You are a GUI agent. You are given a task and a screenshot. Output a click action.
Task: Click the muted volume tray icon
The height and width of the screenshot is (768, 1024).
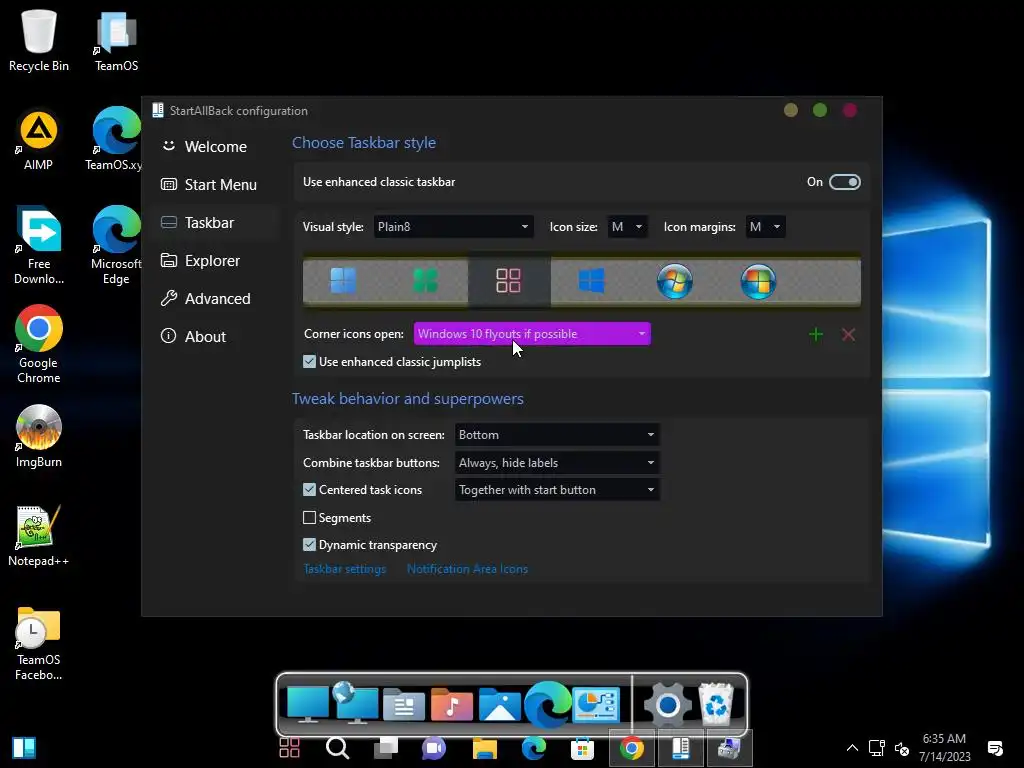[902, 748]
